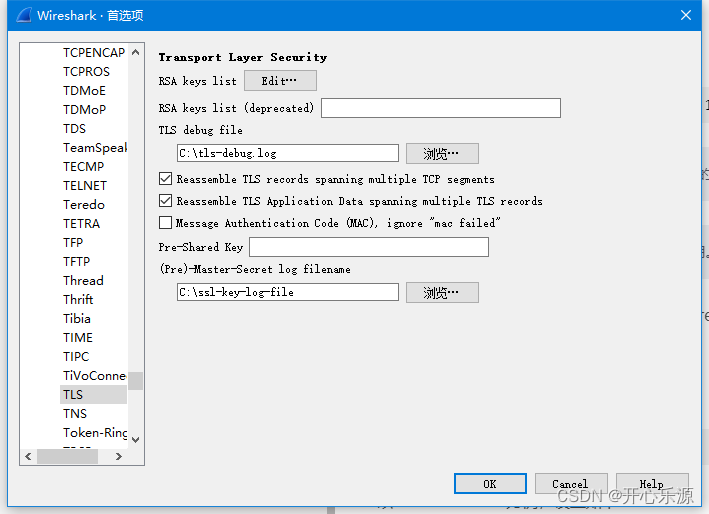Viewport: 709px width, 514px height.
Task: Choose TDMoP in the list
Action: click(85, 110)
